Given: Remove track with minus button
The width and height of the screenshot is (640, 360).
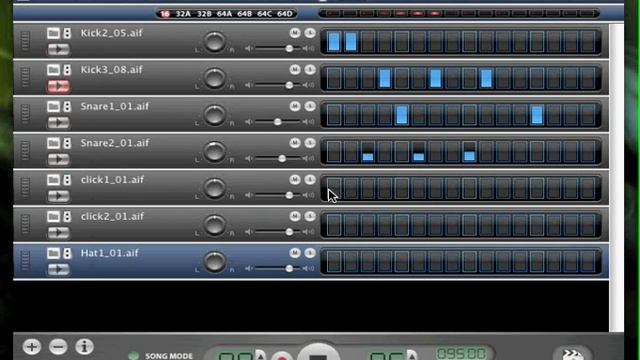Looking at the screenshot, I should click(58, 347).
